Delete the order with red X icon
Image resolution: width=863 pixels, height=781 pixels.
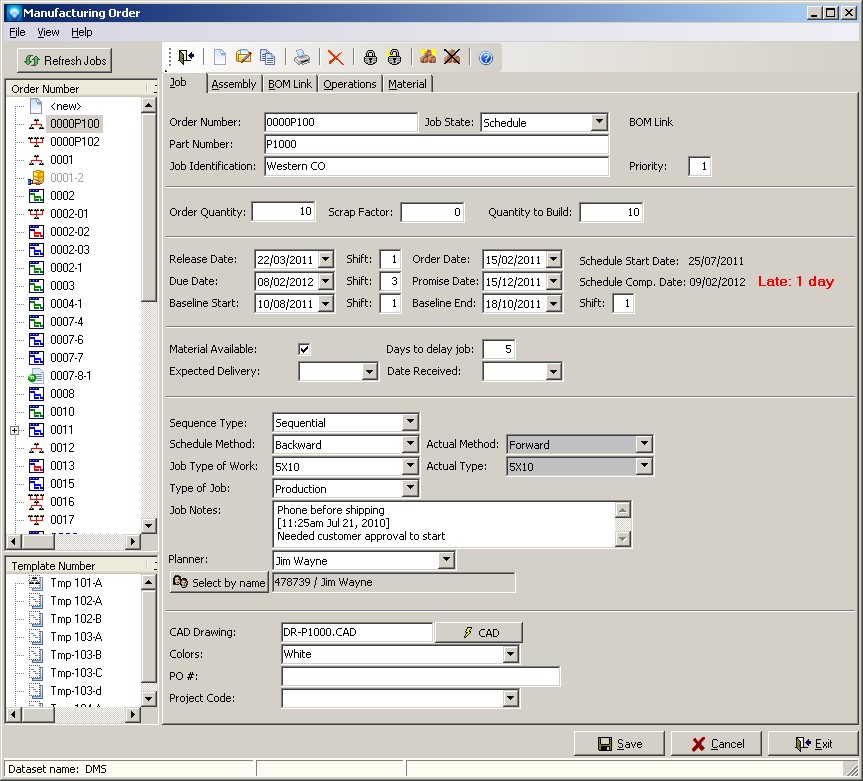335,58
